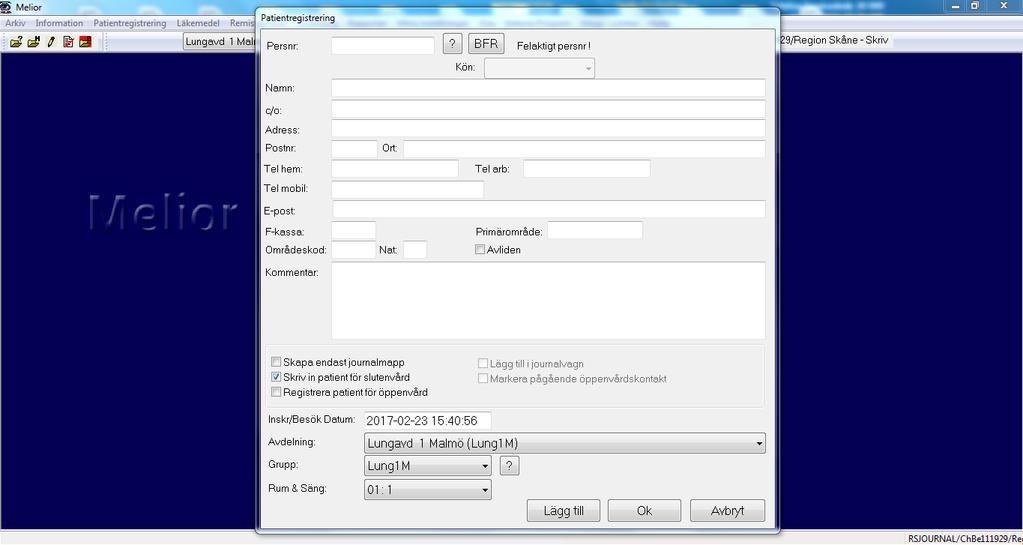
Task: Click into the Ort field
Action: [x=584, y=149]
